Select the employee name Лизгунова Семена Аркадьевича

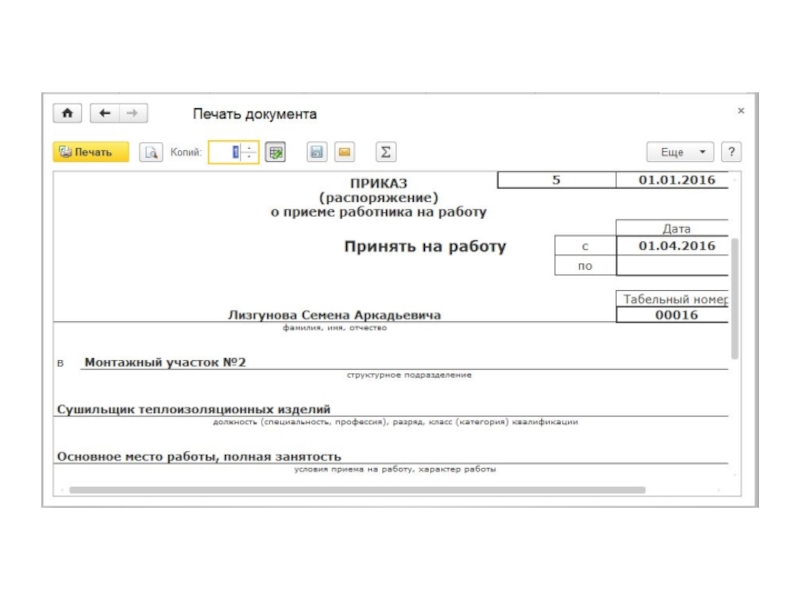pos(334,315)
